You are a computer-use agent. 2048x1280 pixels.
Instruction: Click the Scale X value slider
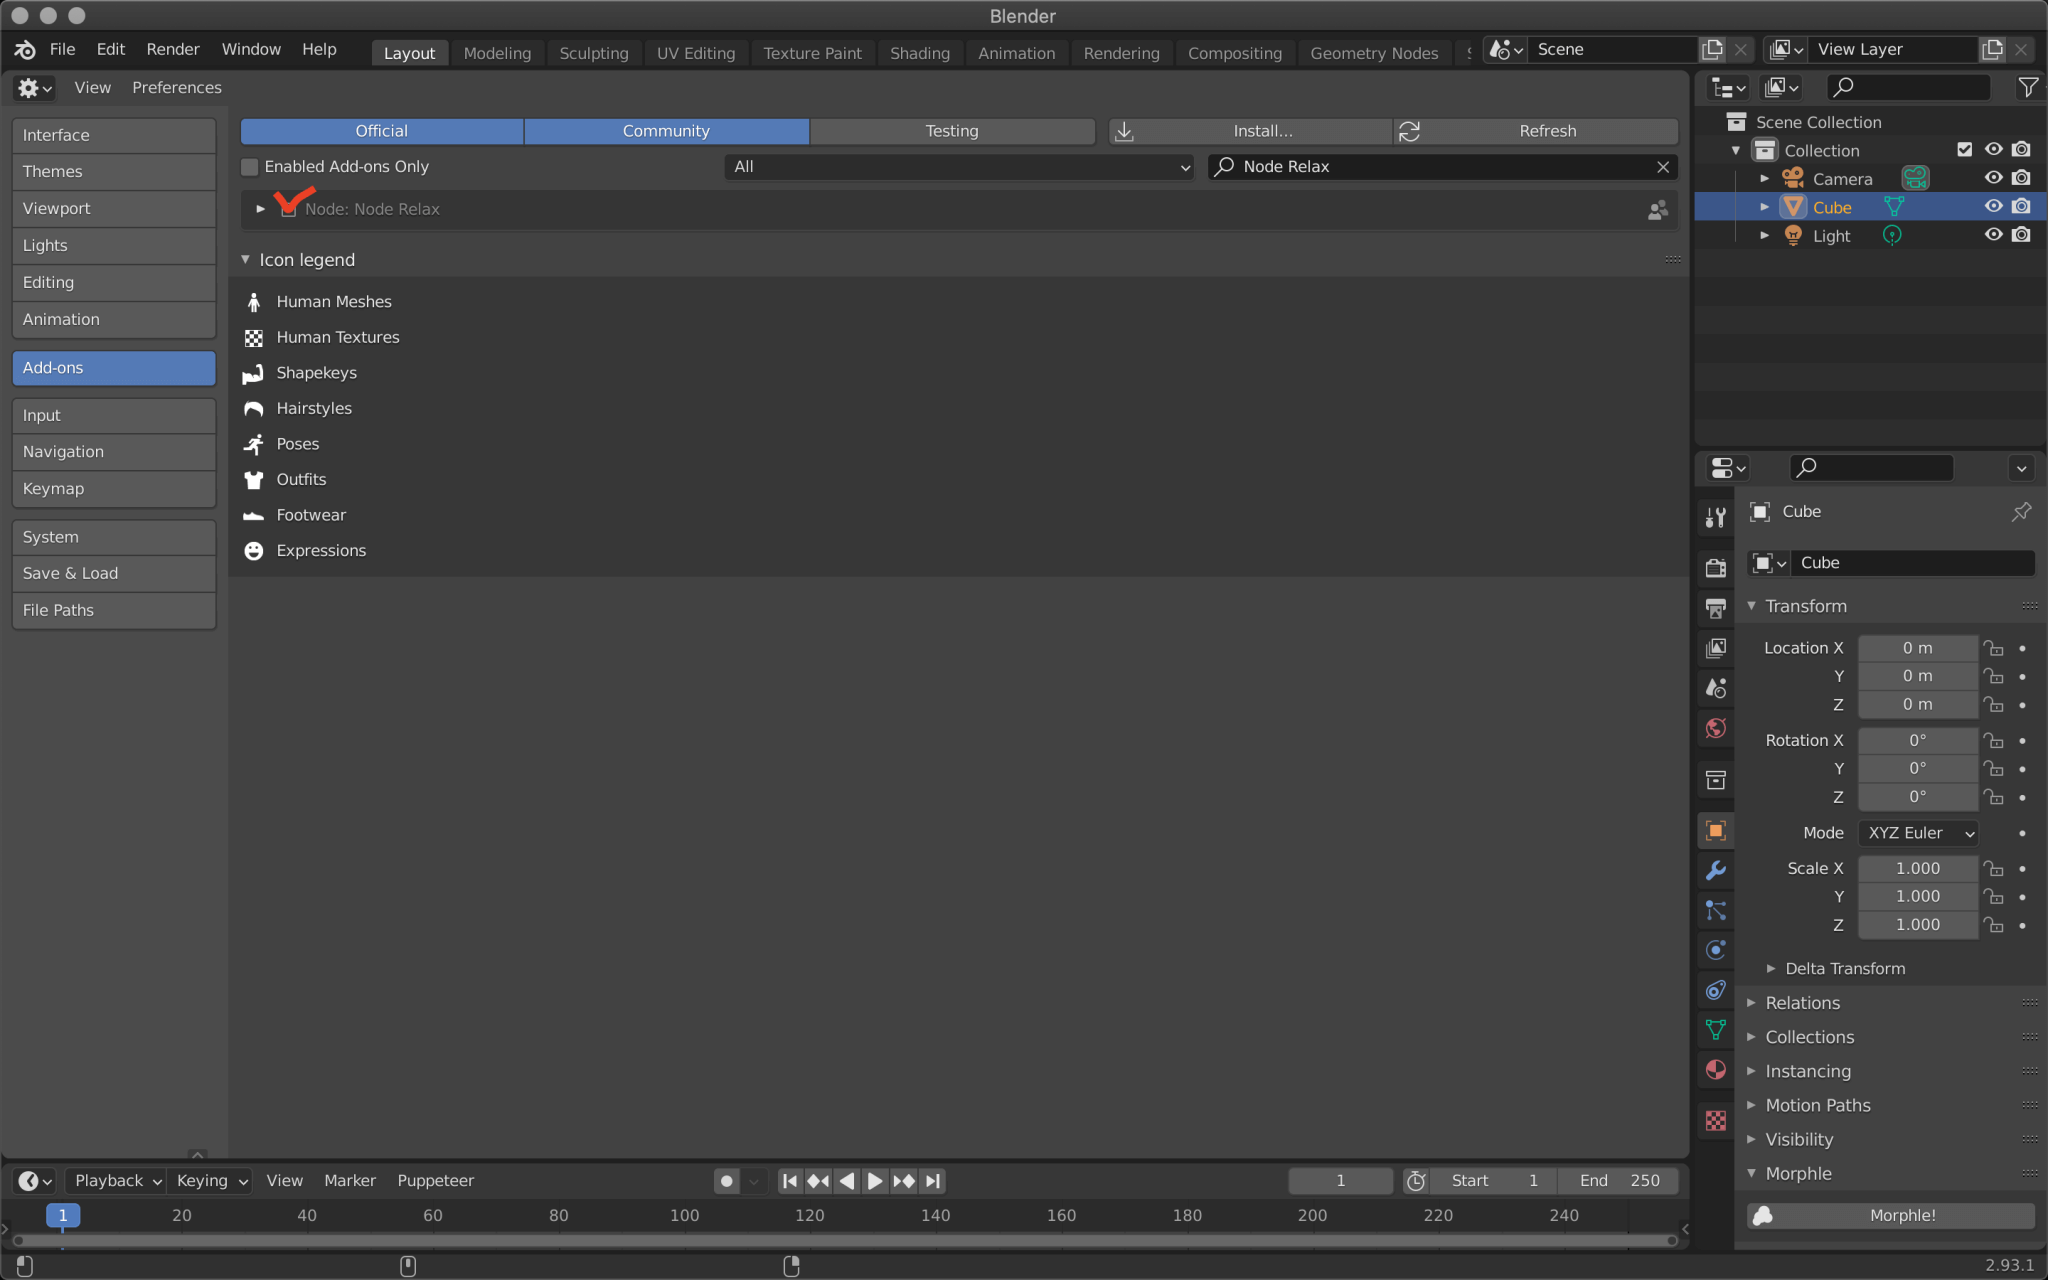pyautogui.click(x=1916, y=868)
